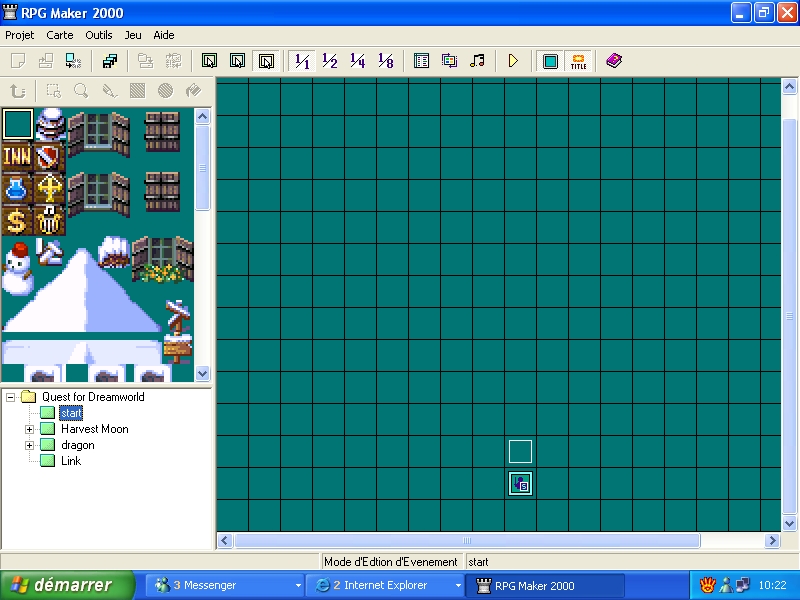The height and width of the screenshot is (600, 800).
Task: Click the Revert Map toolbar icon
Action: (173, 61)
